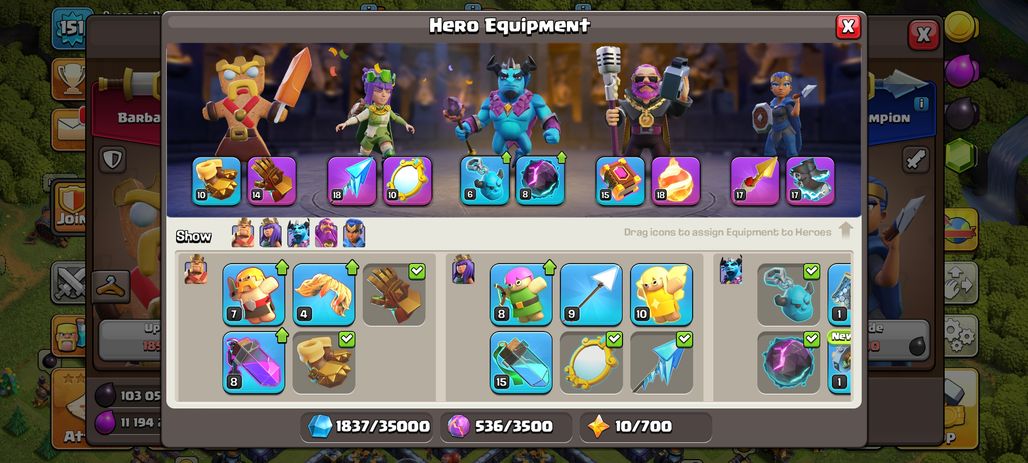The image size is (1028, 463).
Task: Select the level 8 Rage Vial equipment
Action: point(254,362)
